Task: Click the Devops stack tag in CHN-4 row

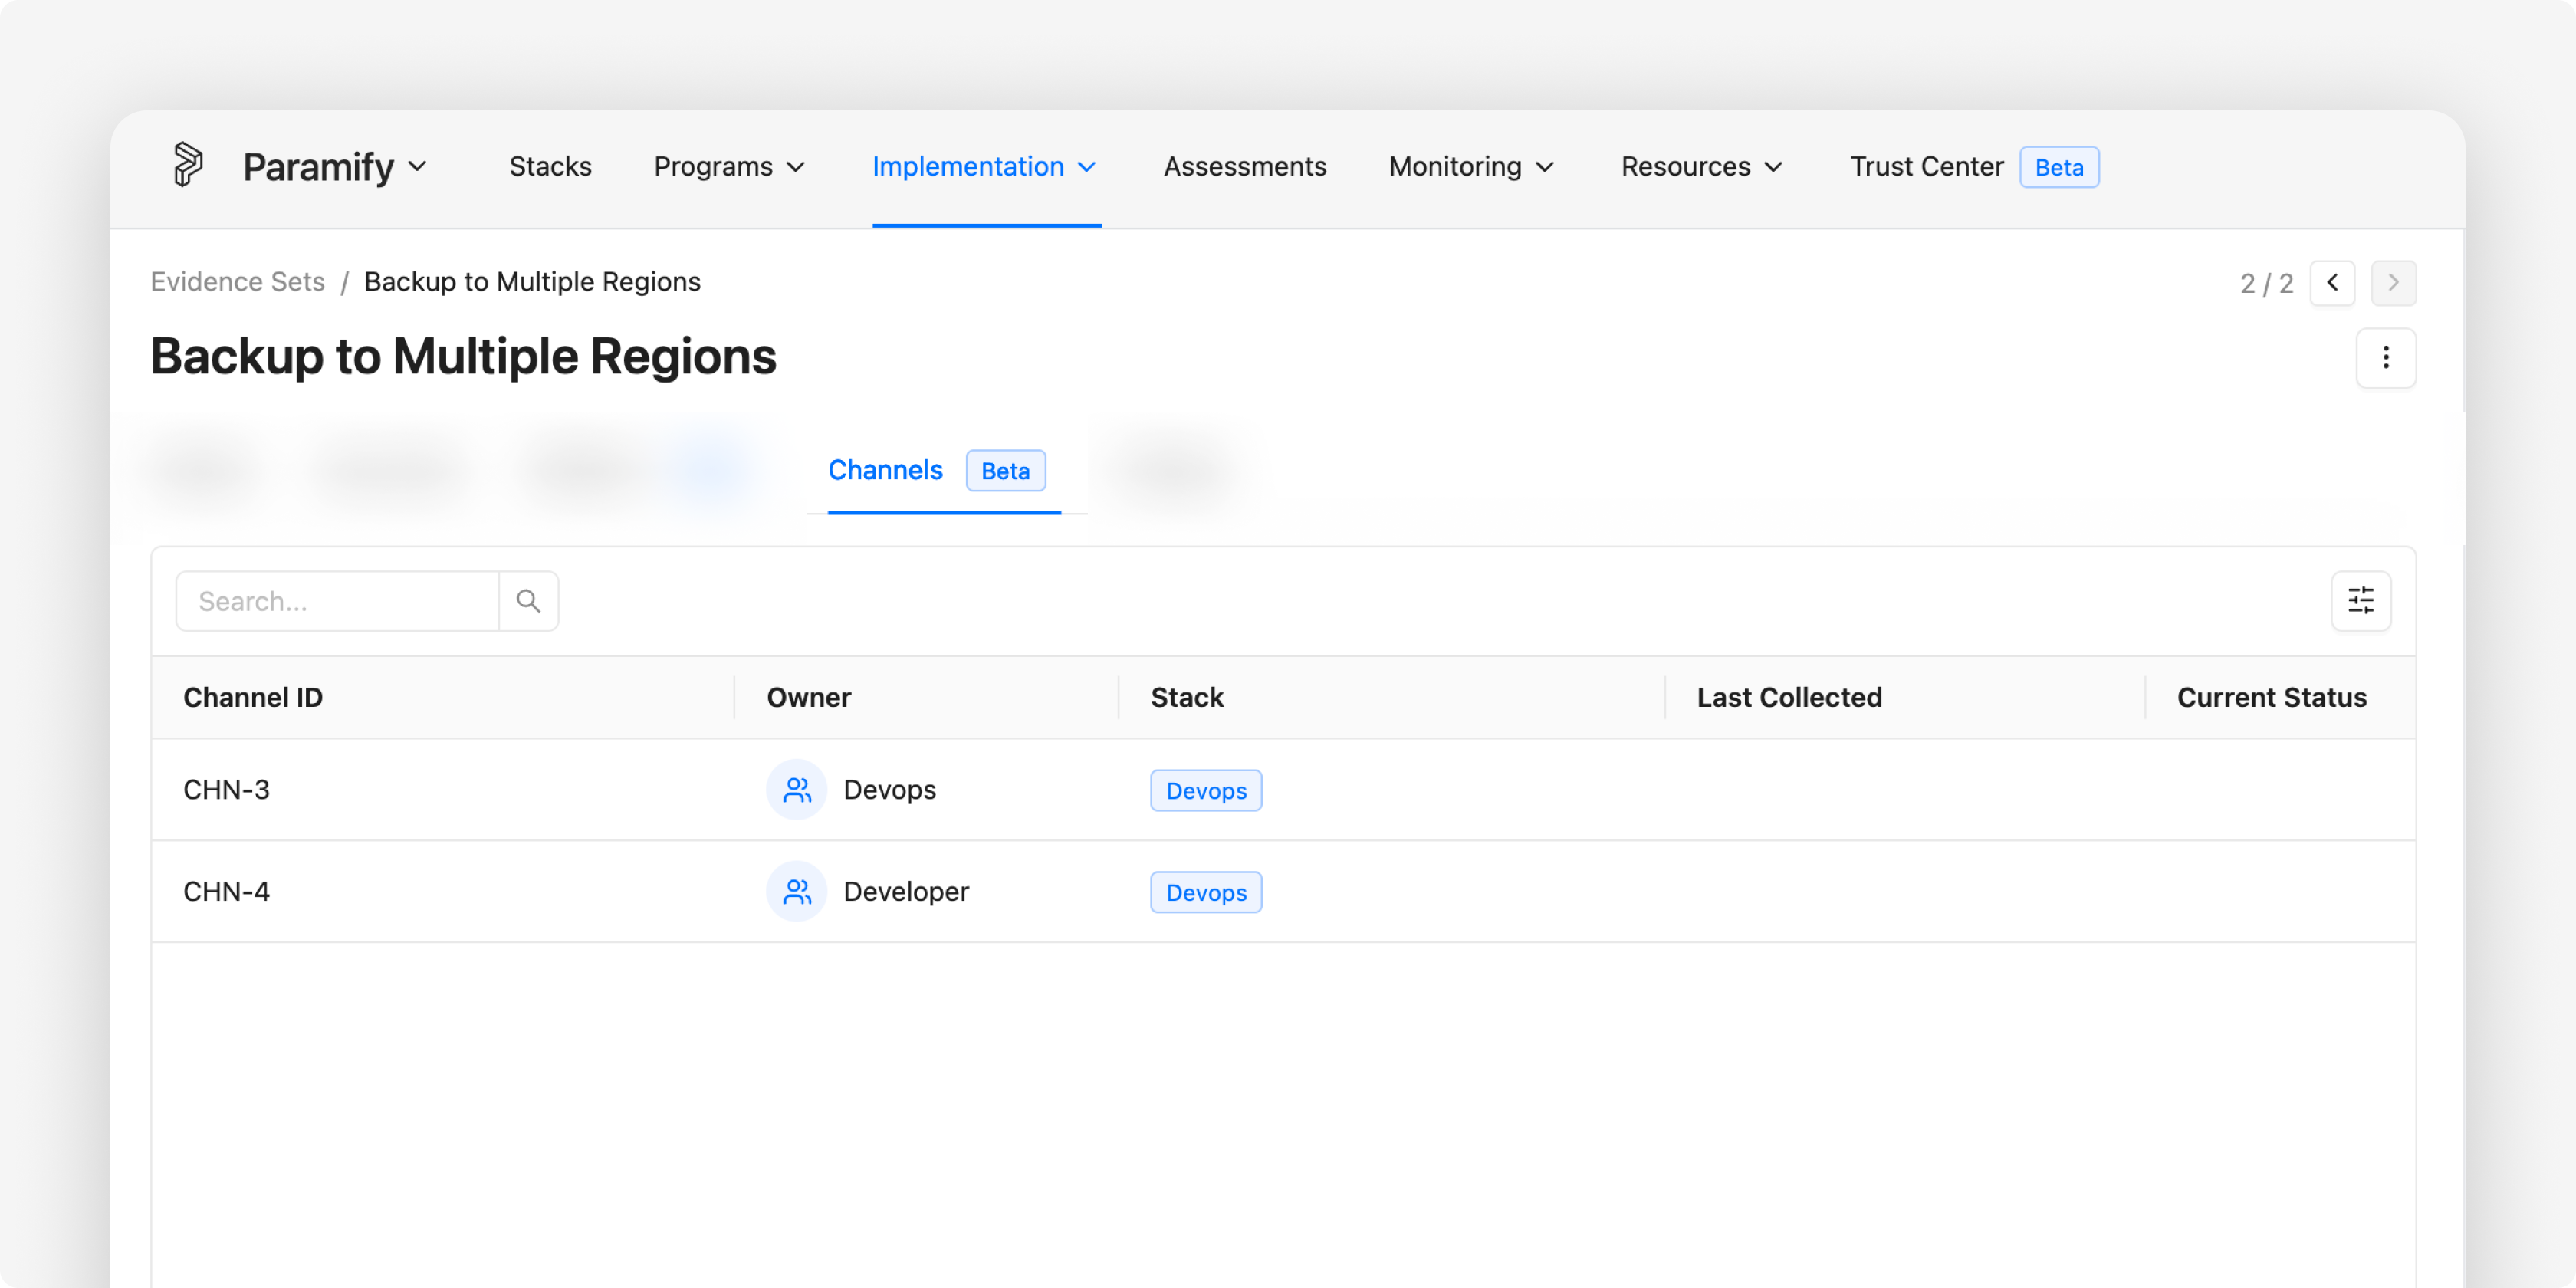Action: [x=1205, y=893]
